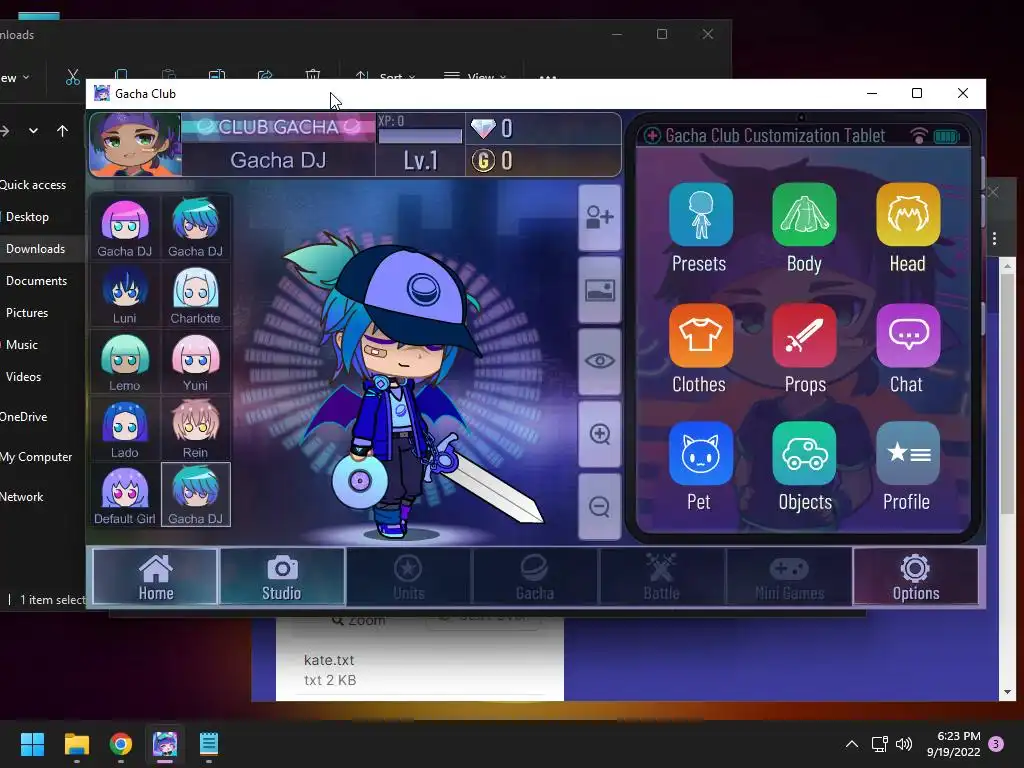Open the Mini Games tab
Viewport: 1024px width, 768px height.
point(789,577)
